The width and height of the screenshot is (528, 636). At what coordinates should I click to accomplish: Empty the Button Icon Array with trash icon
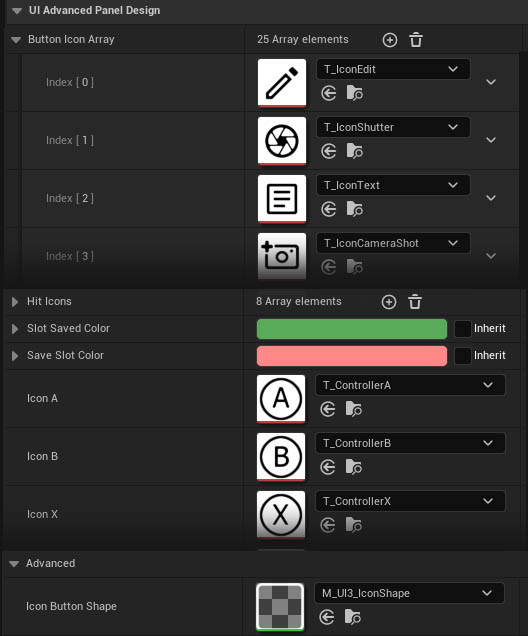pyautogui.click(x=416, y=40)
